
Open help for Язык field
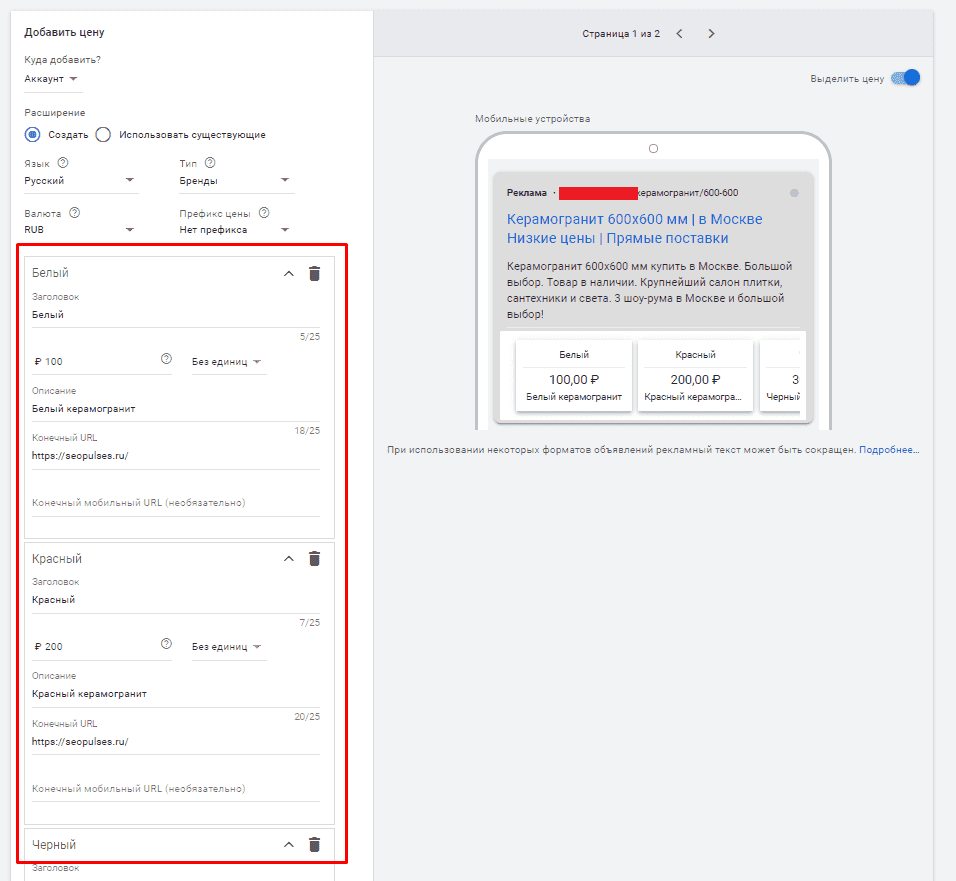click(63, 163)
